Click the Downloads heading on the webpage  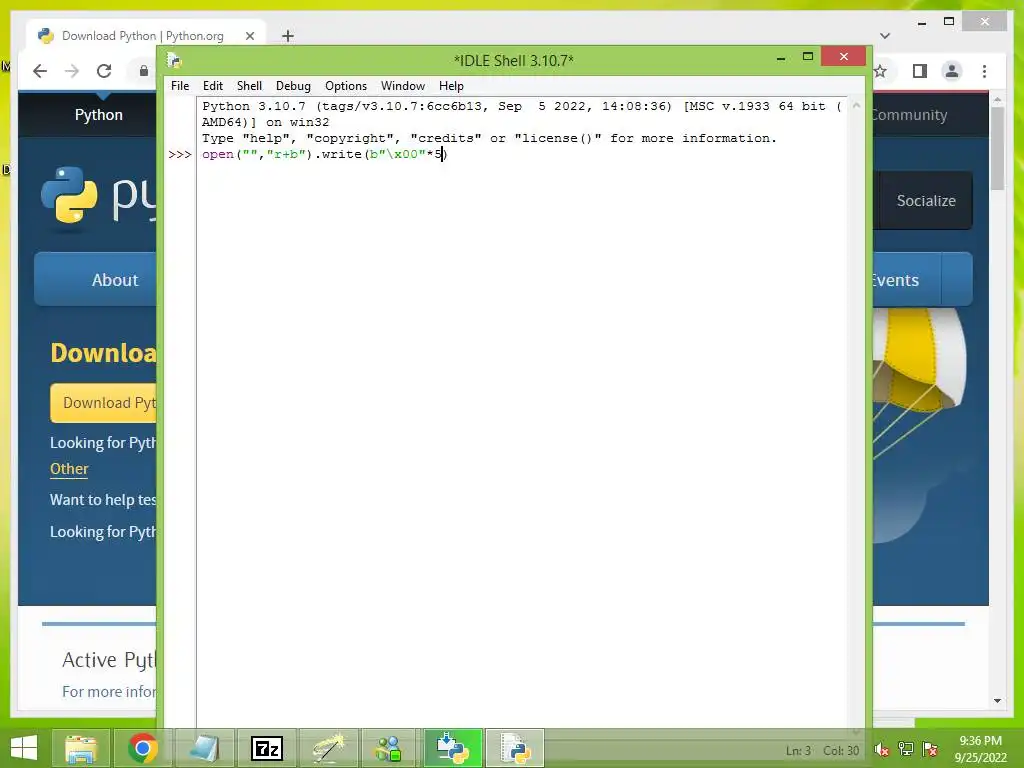click(103, 353)
